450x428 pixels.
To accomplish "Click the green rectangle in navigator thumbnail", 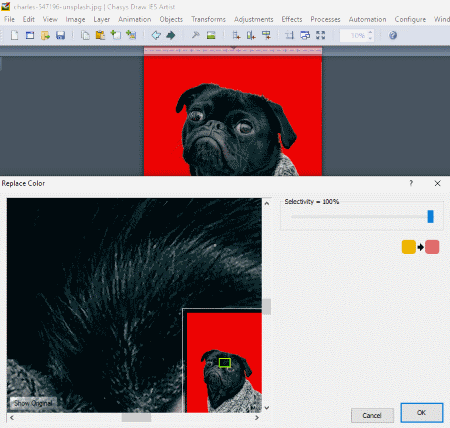I will point(225,363).
